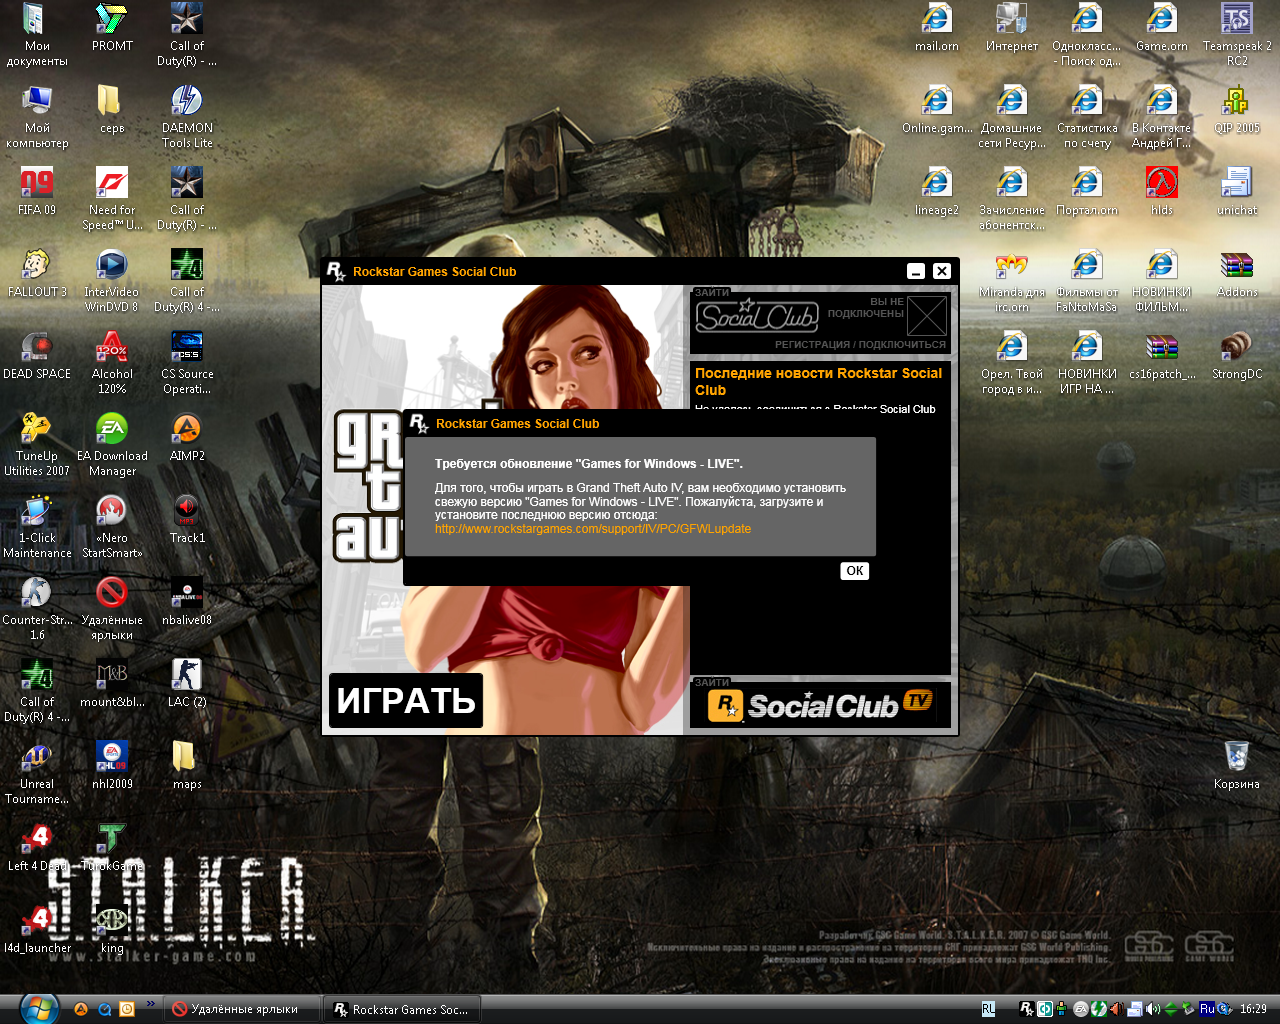Select Rockstar Games Social Club taskbar button

click(x=401, y=1009)
